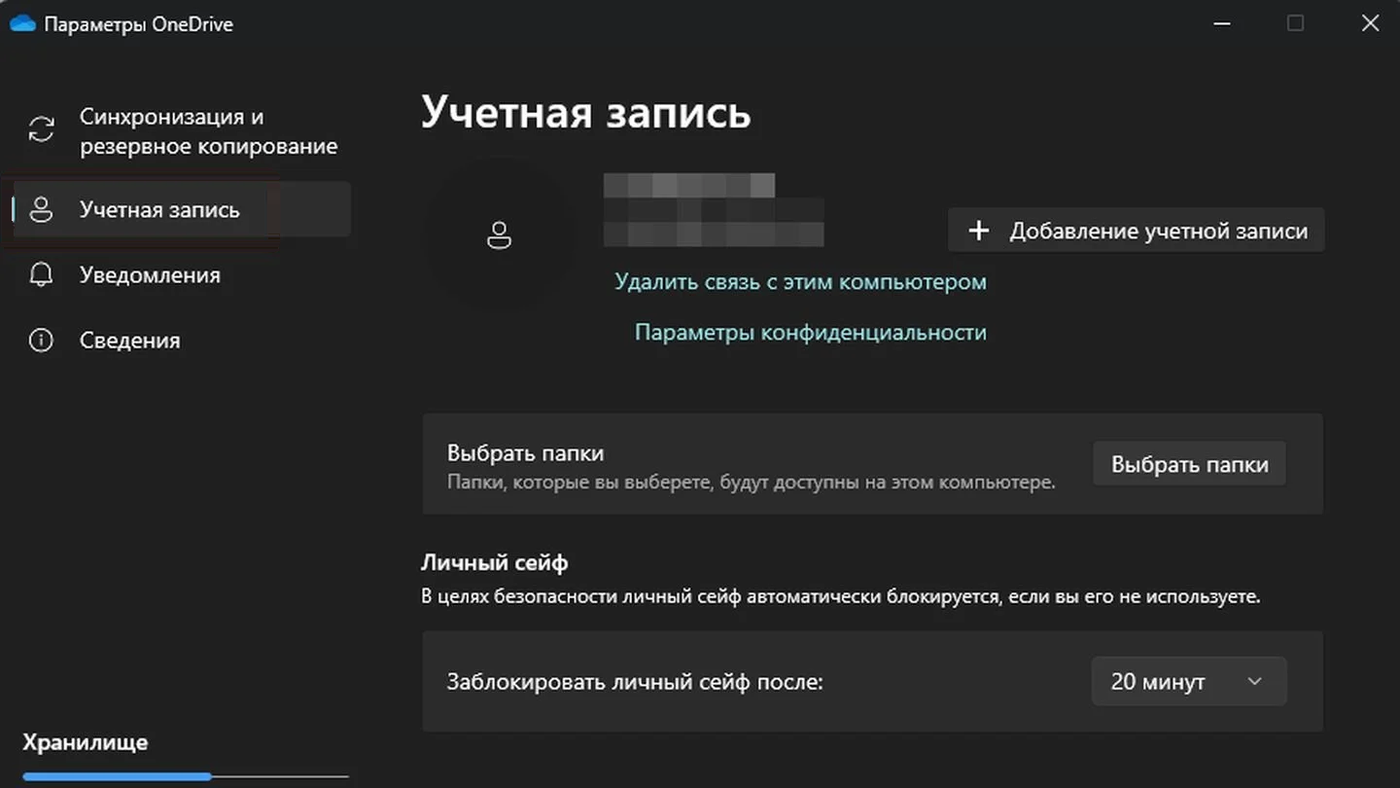Click the Параметры OneDrive window title
This screenshot has width=1400, height=788.
(138, 24)
